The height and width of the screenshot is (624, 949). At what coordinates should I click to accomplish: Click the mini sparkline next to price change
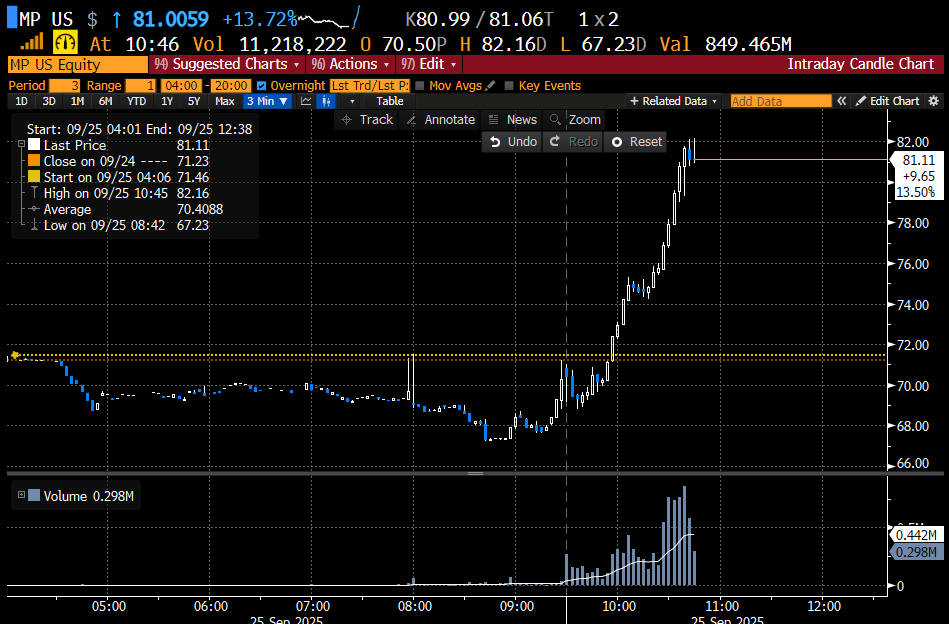coord(330,18)
